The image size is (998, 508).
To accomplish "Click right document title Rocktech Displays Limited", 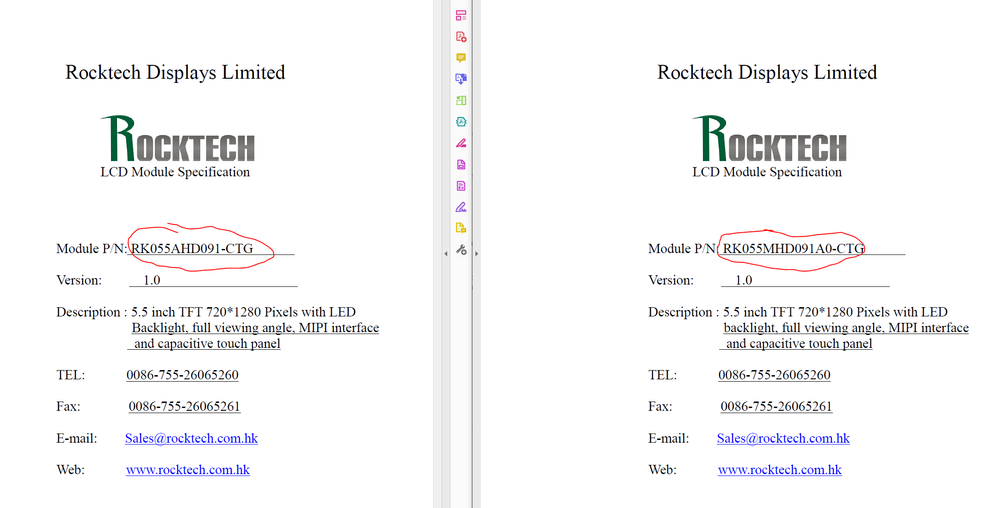I will click(x=767, y=73).
